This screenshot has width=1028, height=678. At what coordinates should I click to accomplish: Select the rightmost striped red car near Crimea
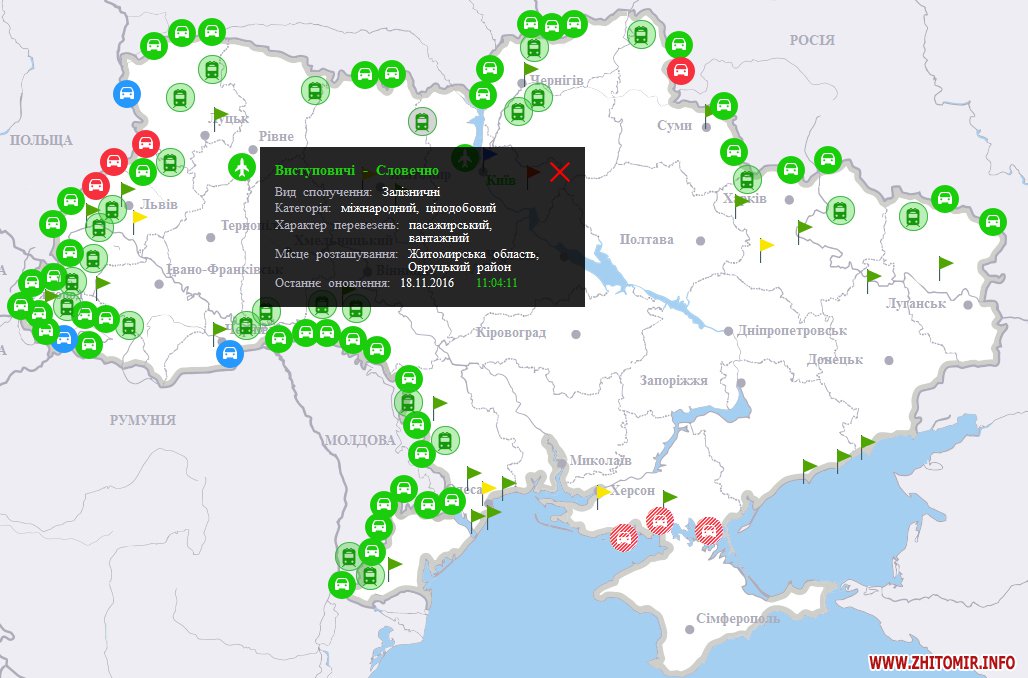tap(708, 530)
